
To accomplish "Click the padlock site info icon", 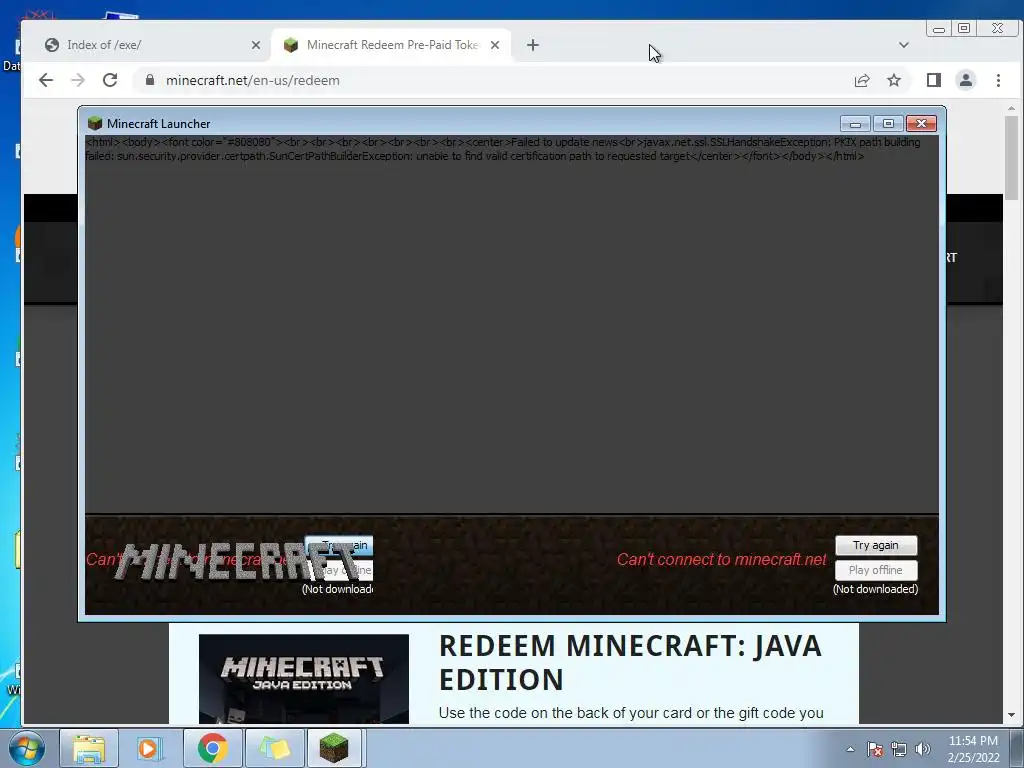I will coord(150,80).
